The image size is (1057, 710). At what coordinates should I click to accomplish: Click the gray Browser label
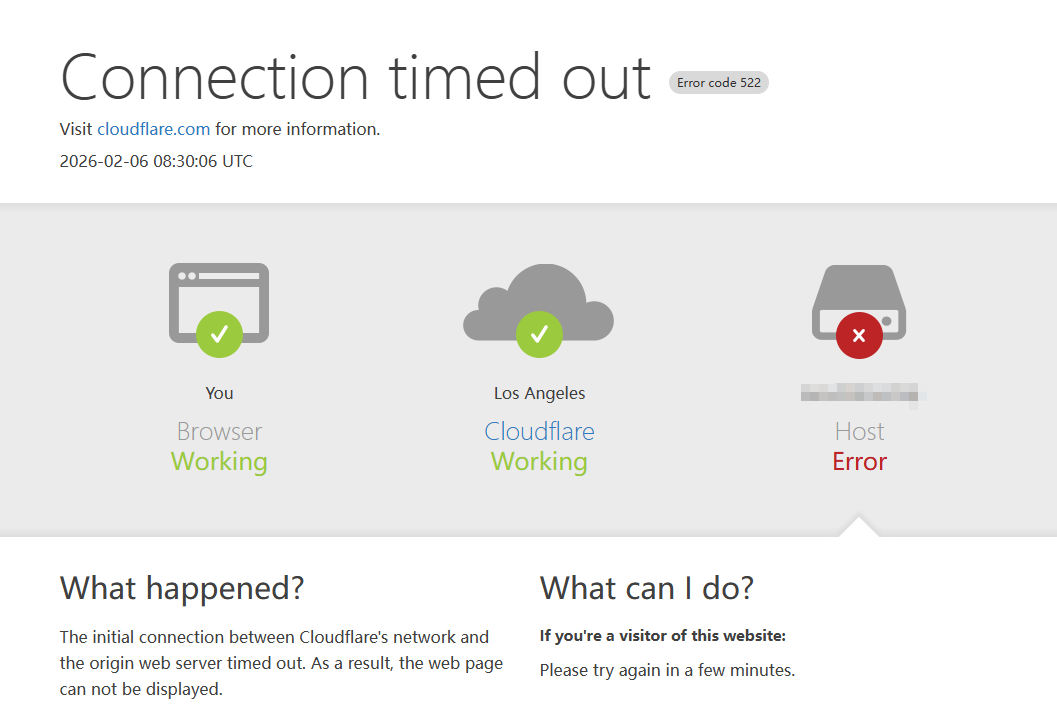pos(219,432)
